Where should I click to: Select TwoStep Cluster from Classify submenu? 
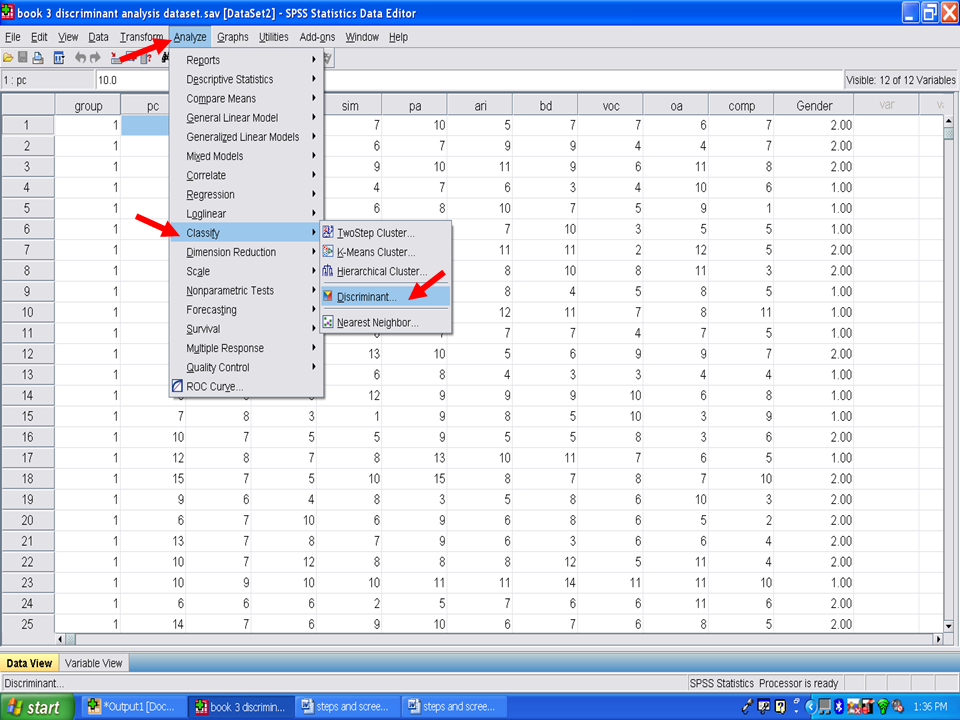coord(375,233)
